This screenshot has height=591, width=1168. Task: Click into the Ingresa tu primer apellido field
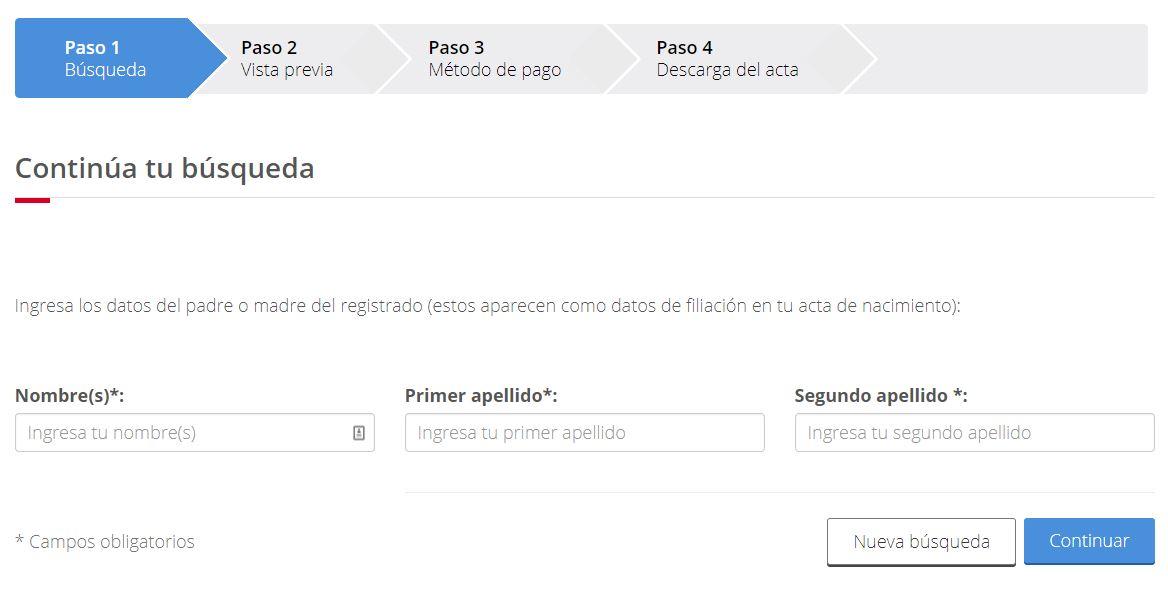tap(585, 433)
